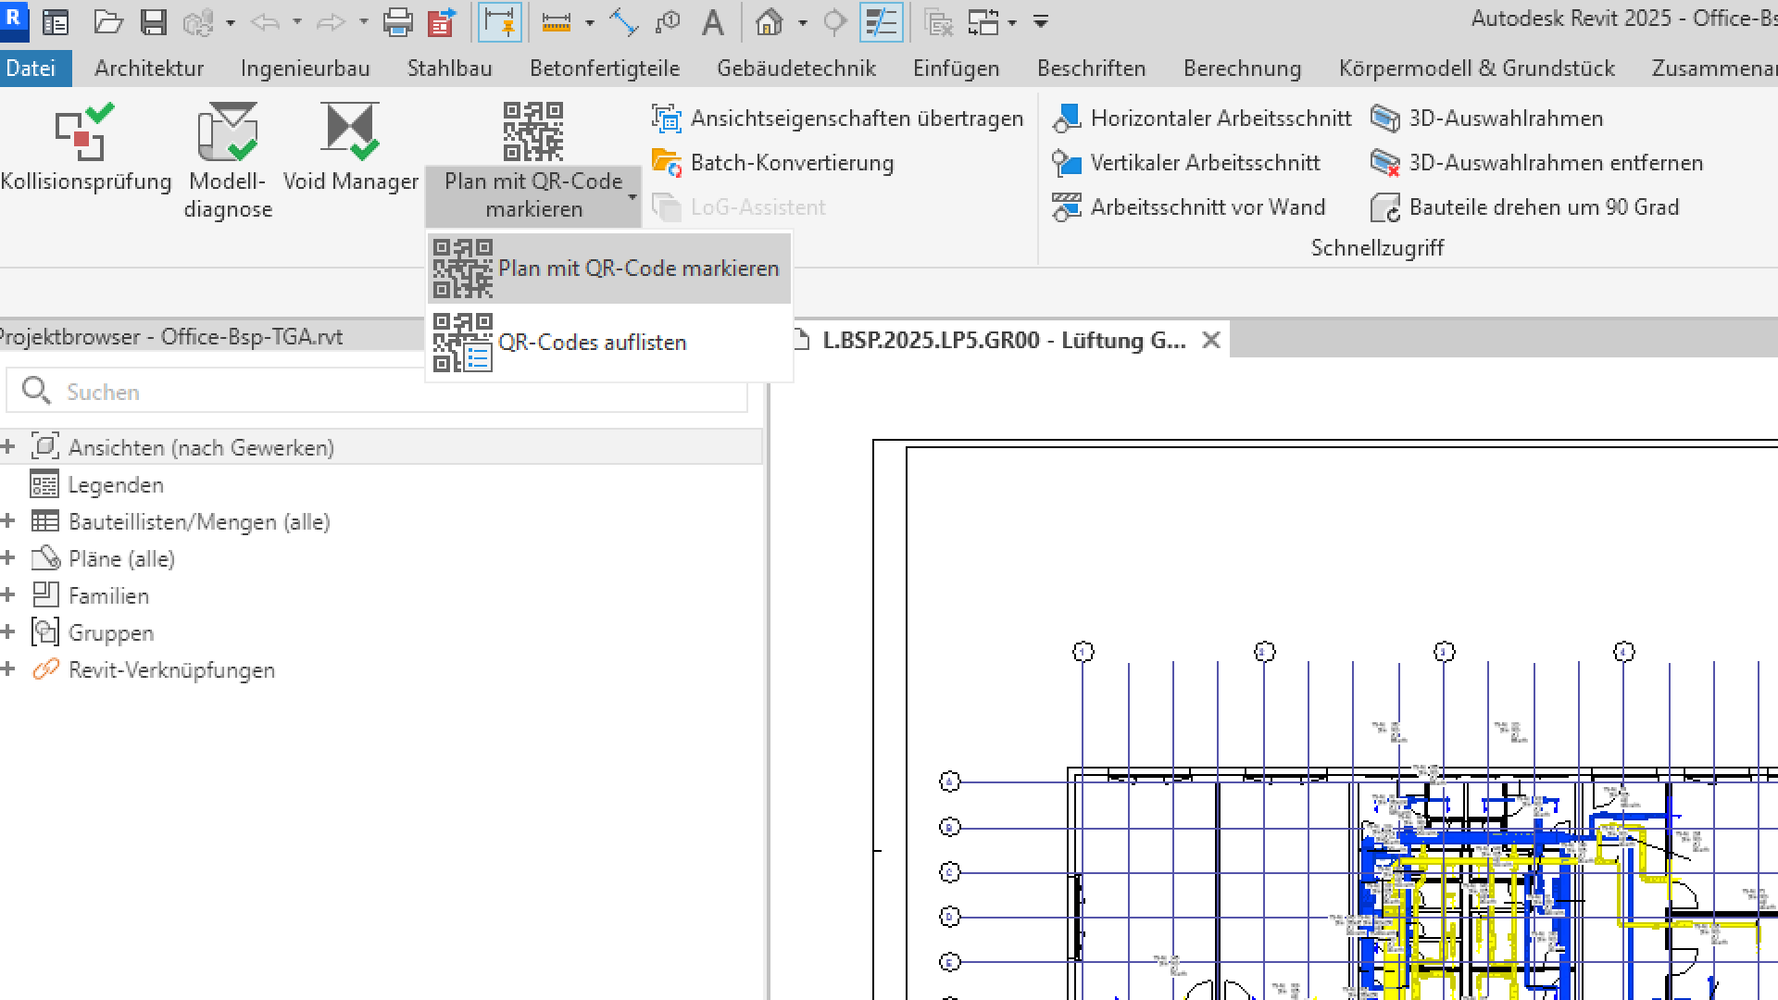The width and height of the screenshot is (1778, 1000).
Task: Click Arbeitsschnitt vor Wand
Action: (1189, 207)
